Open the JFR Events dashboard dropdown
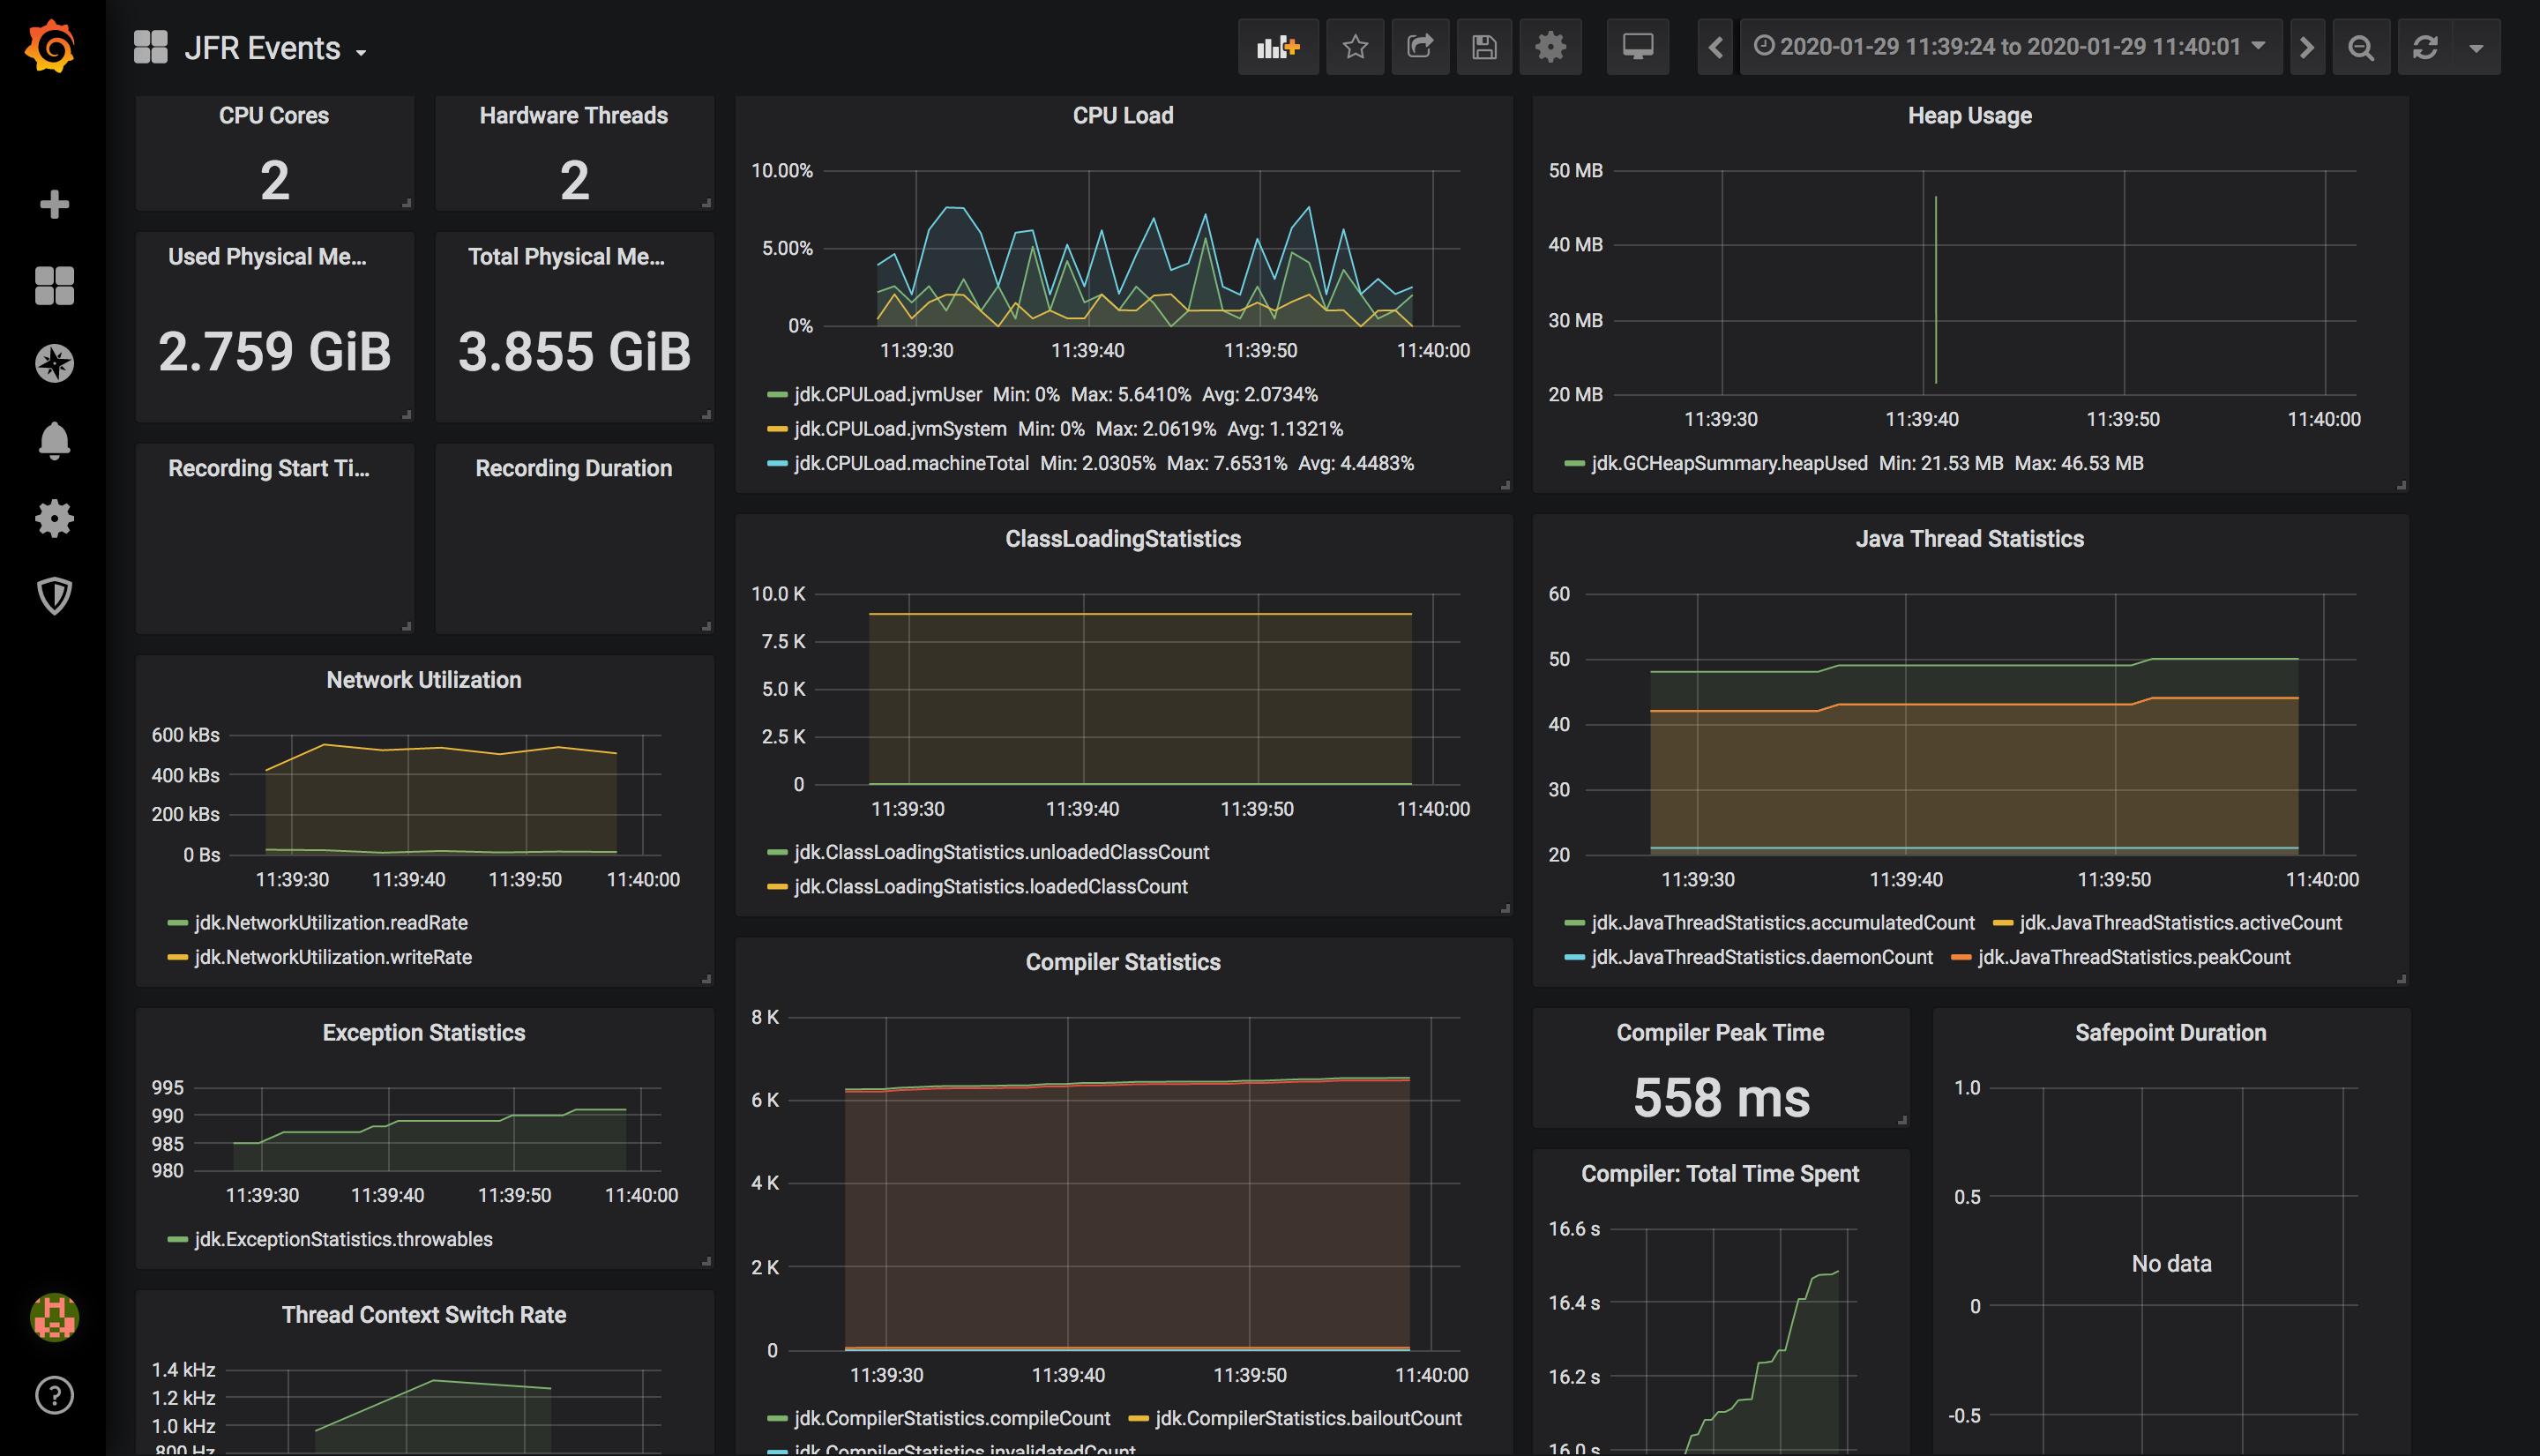2540x1456 pixels. (276, 48)
